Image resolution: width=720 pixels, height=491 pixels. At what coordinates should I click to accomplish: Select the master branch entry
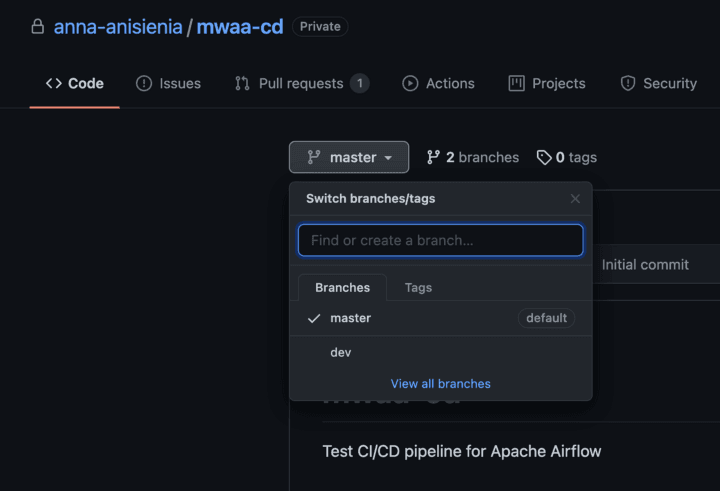tap(441, 318)
